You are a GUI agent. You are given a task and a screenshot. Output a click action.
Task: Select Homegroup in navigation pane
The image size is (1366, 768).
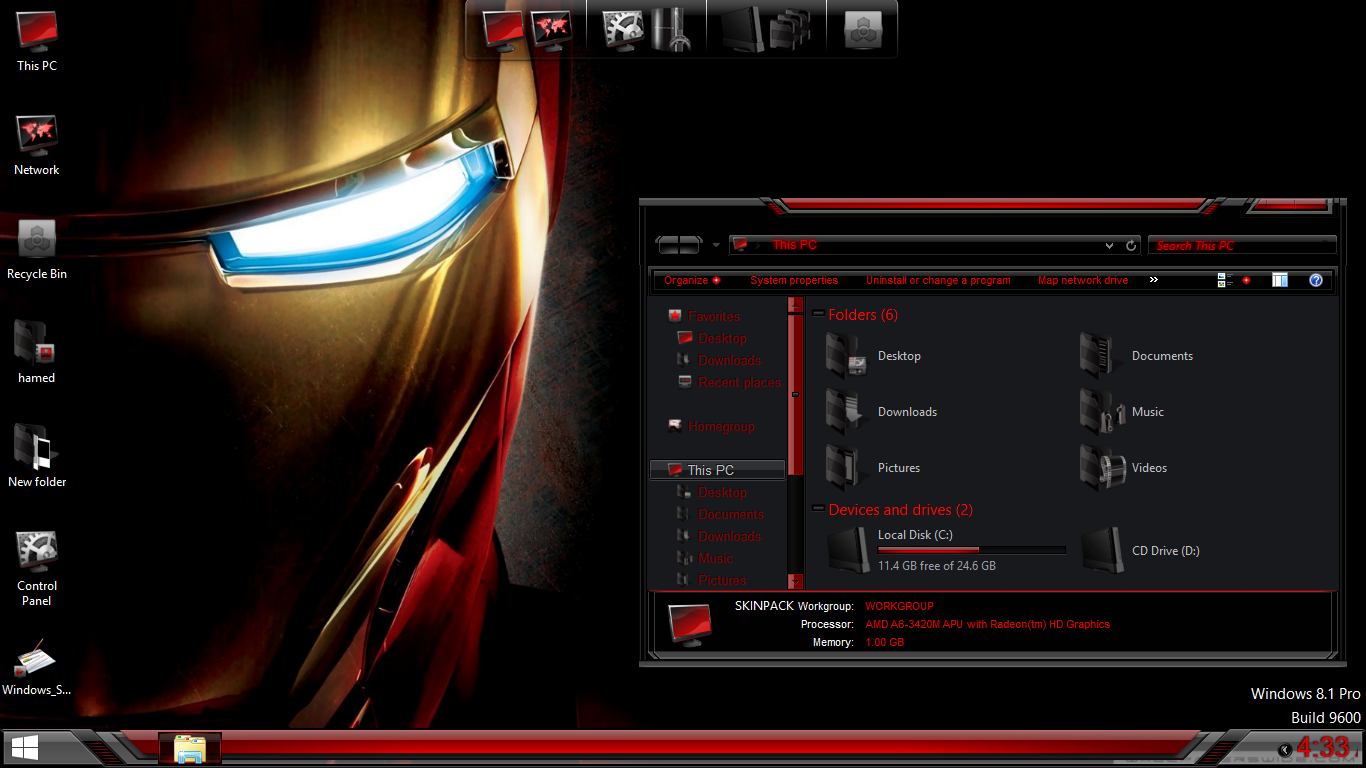[x=720, y=427]
